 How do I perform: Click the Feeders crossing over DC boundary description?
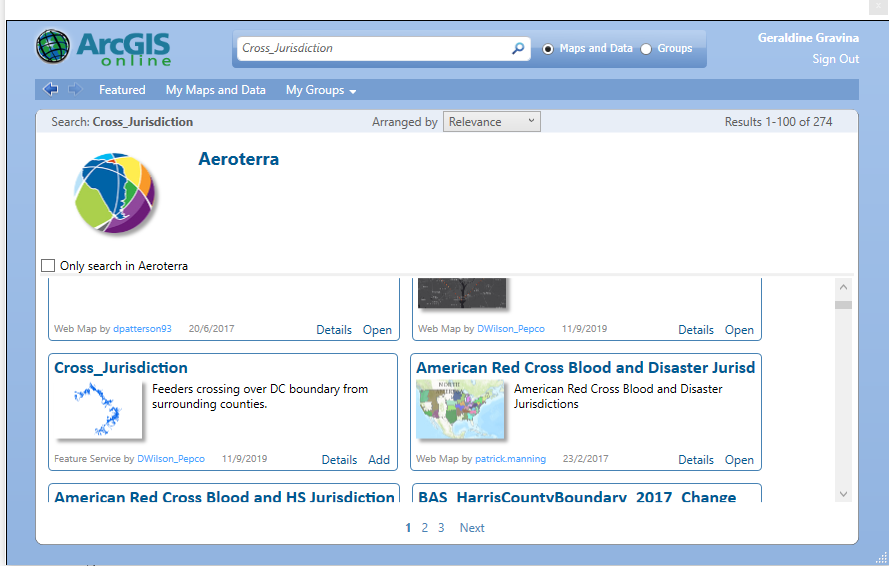[x=260, y=396]
